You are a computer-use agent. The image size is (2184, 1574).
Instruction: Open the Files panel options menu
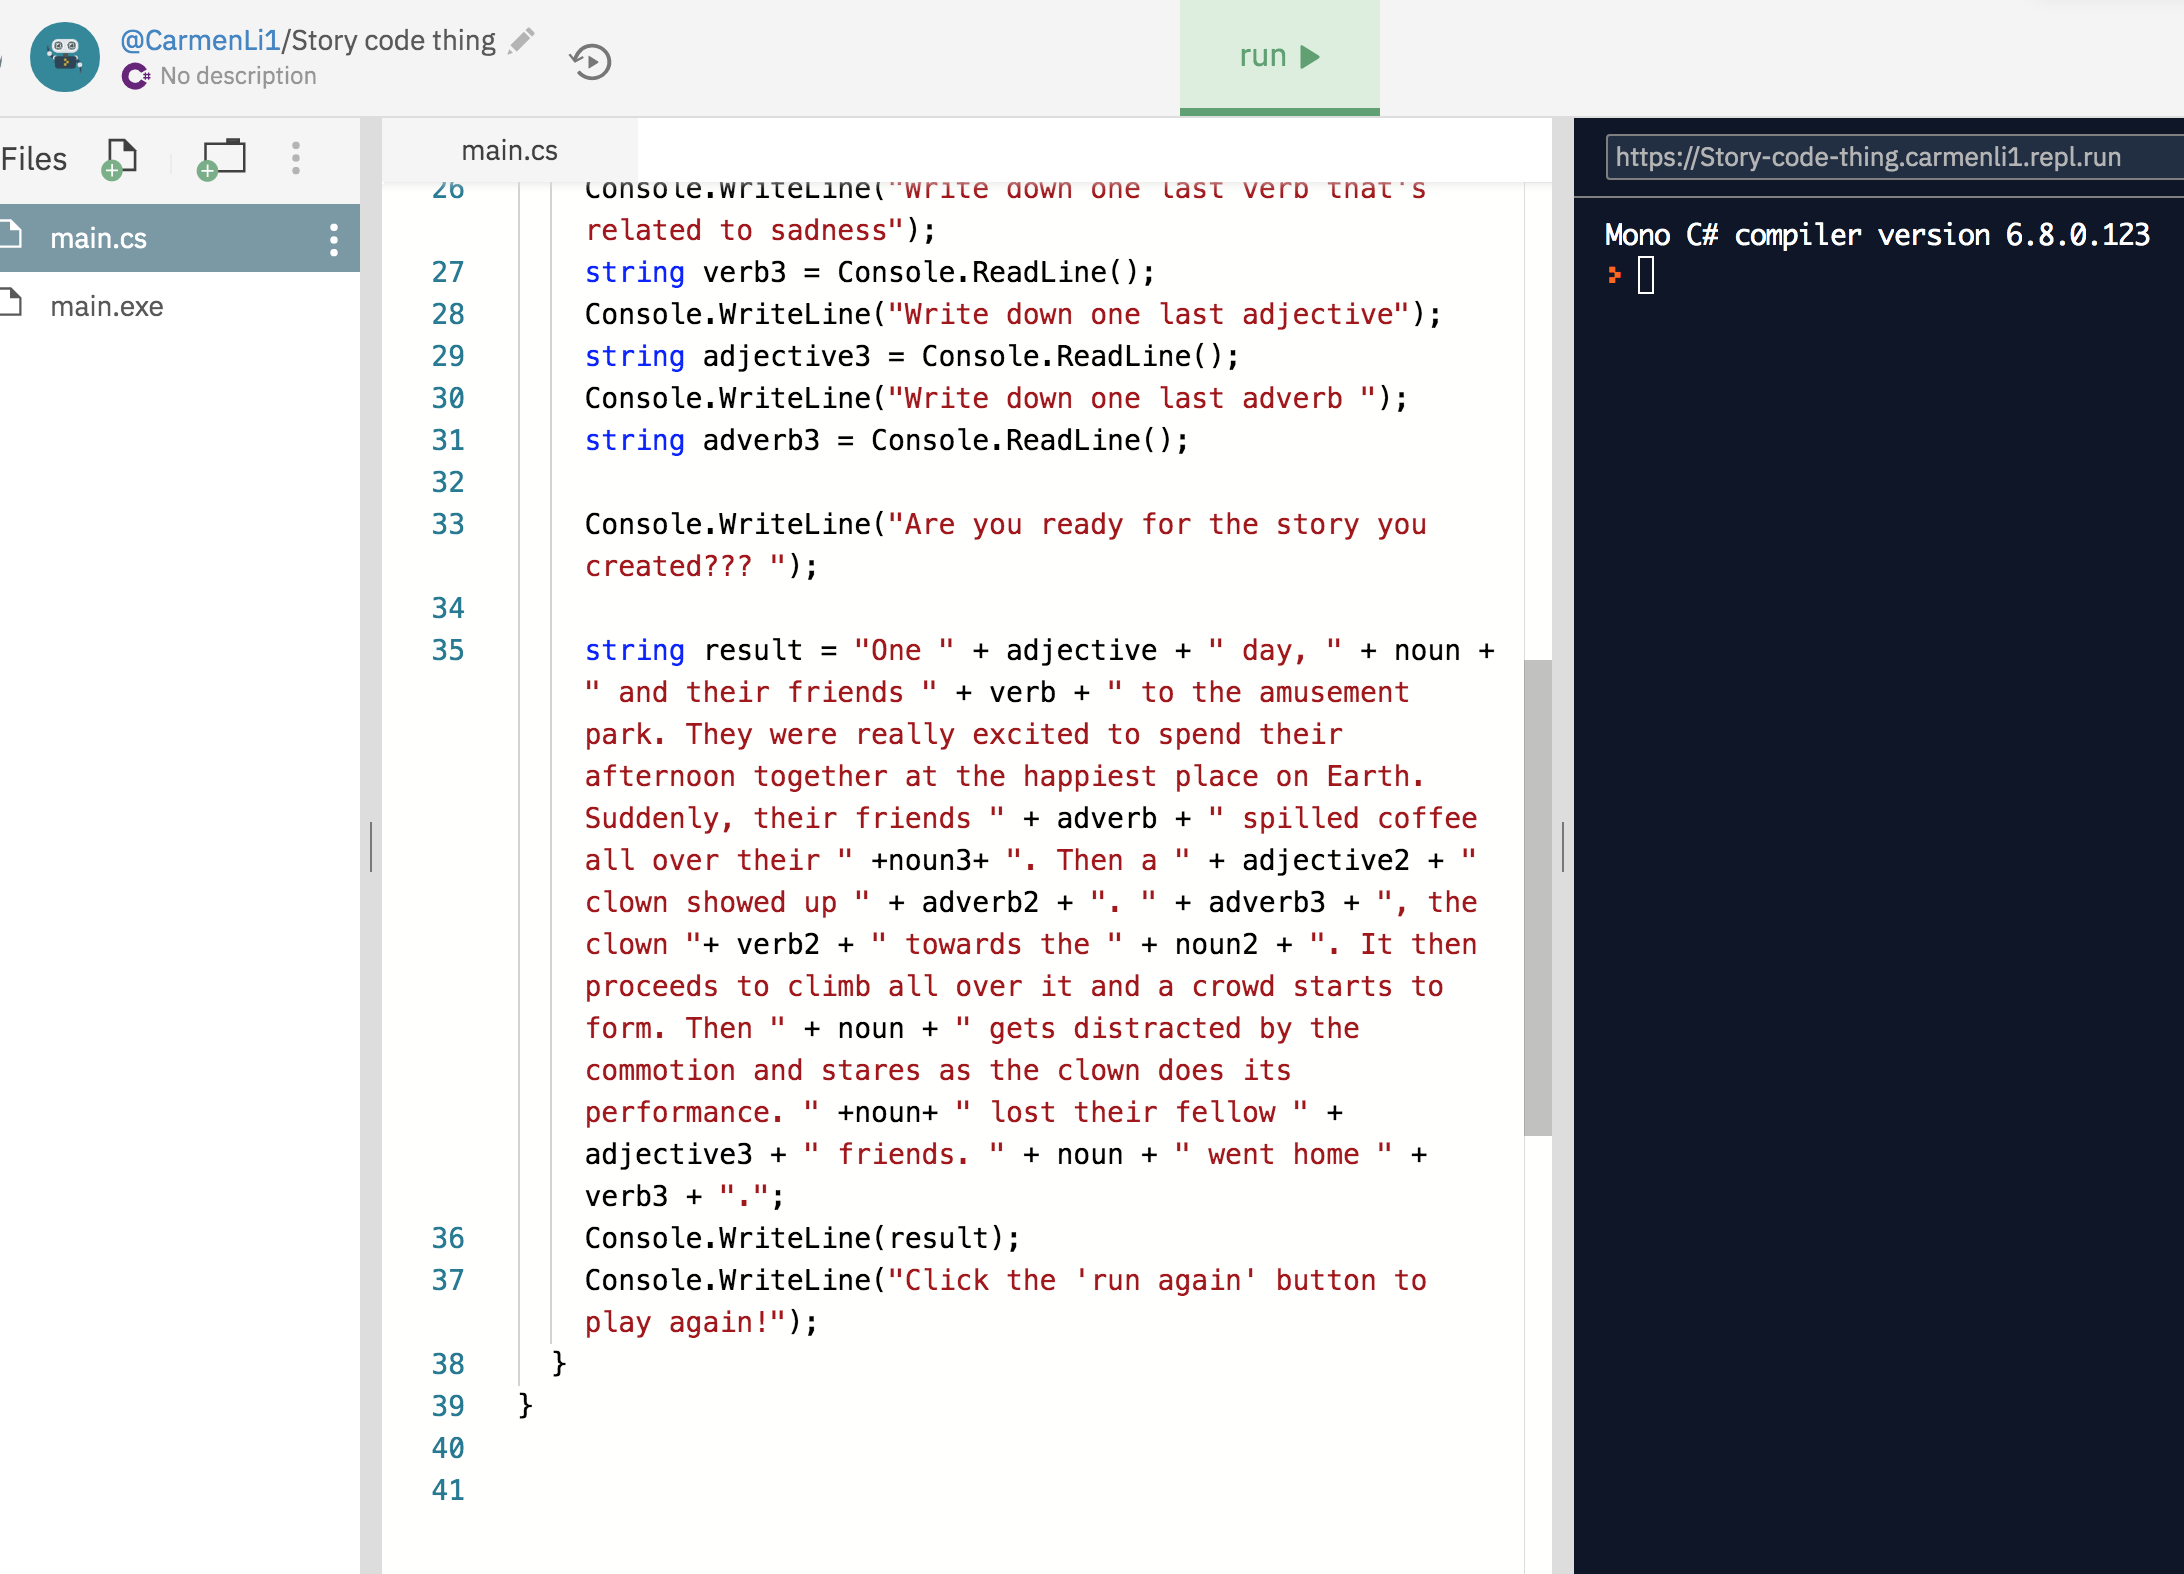point(295,158)
